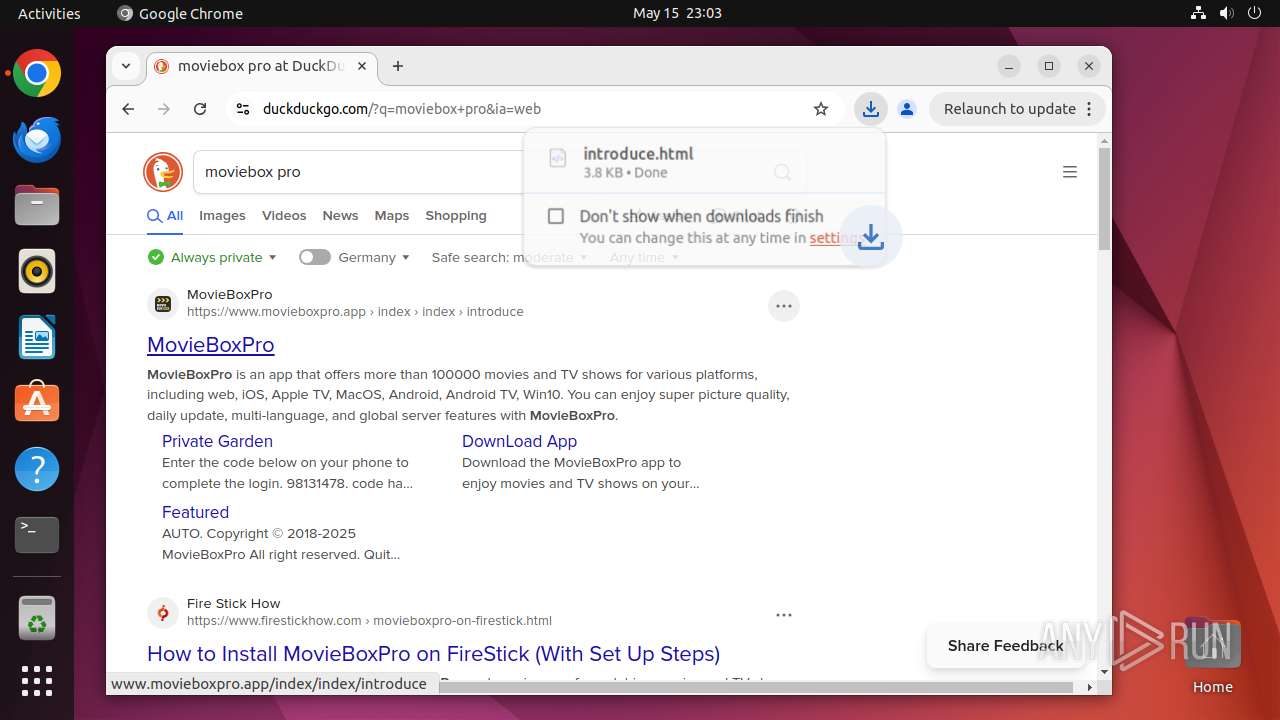Open the Home desktop folder
This screenshot has height=720, width=1280.
point(1212,653)
